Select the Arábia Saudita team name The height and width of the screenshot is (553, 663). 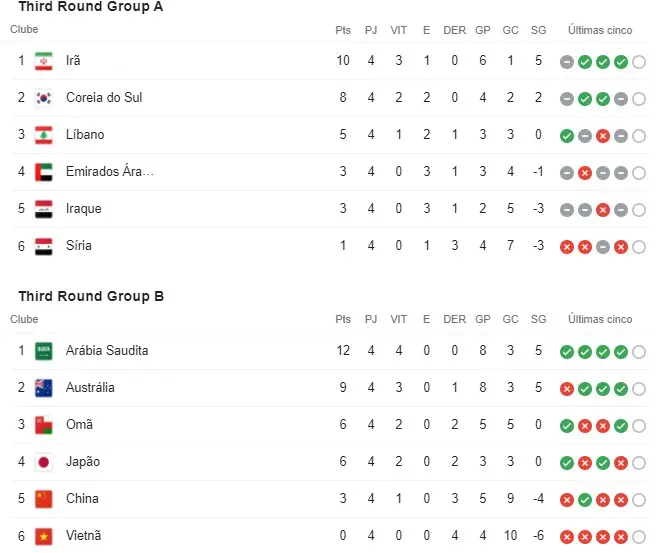tap(107, 351)
